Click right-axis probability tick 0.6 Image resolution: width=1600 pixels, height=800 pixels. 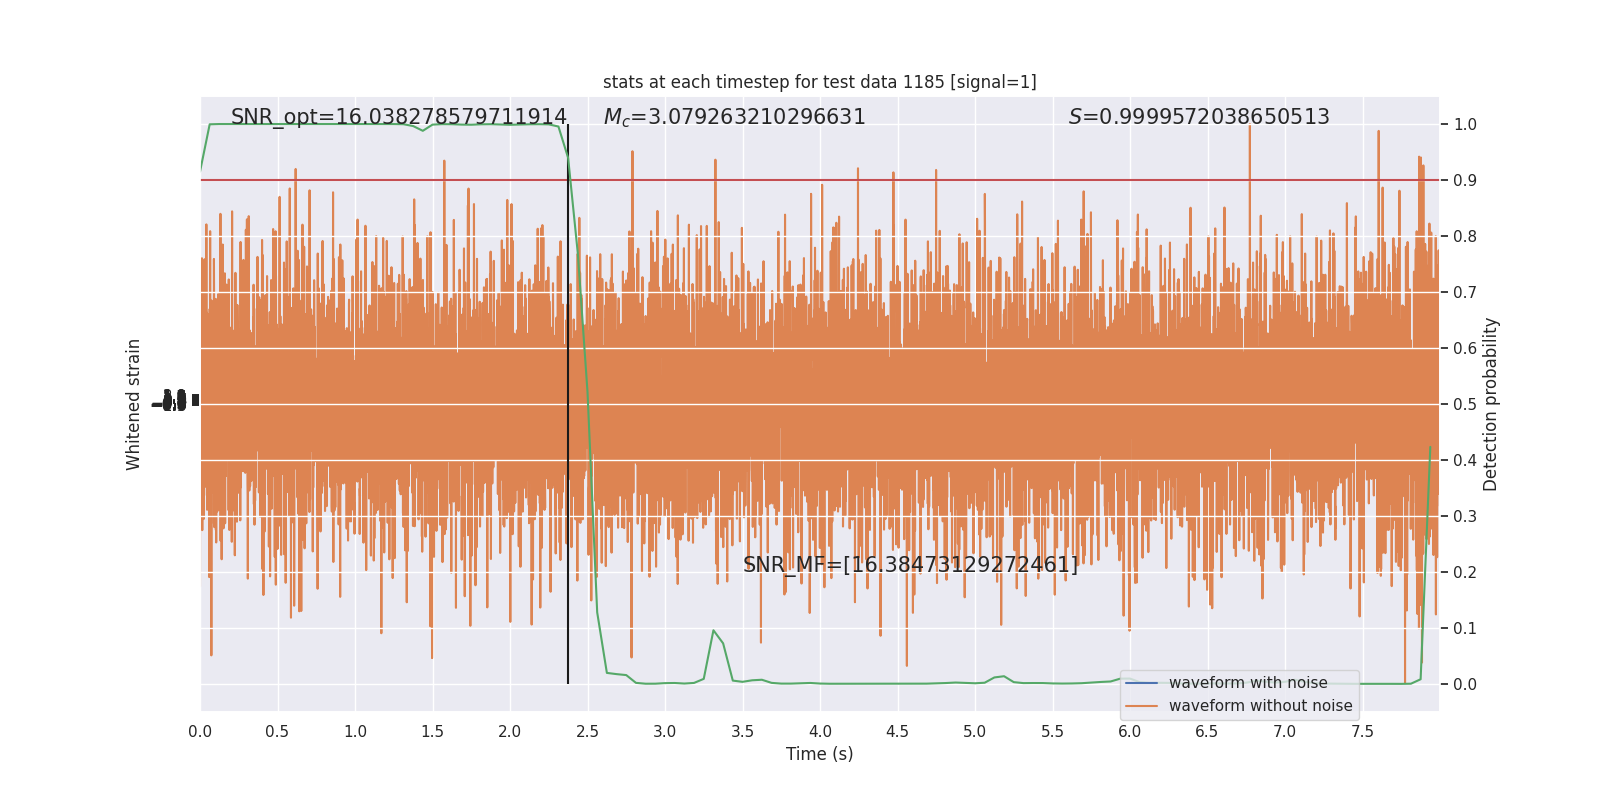[1465, 349]
